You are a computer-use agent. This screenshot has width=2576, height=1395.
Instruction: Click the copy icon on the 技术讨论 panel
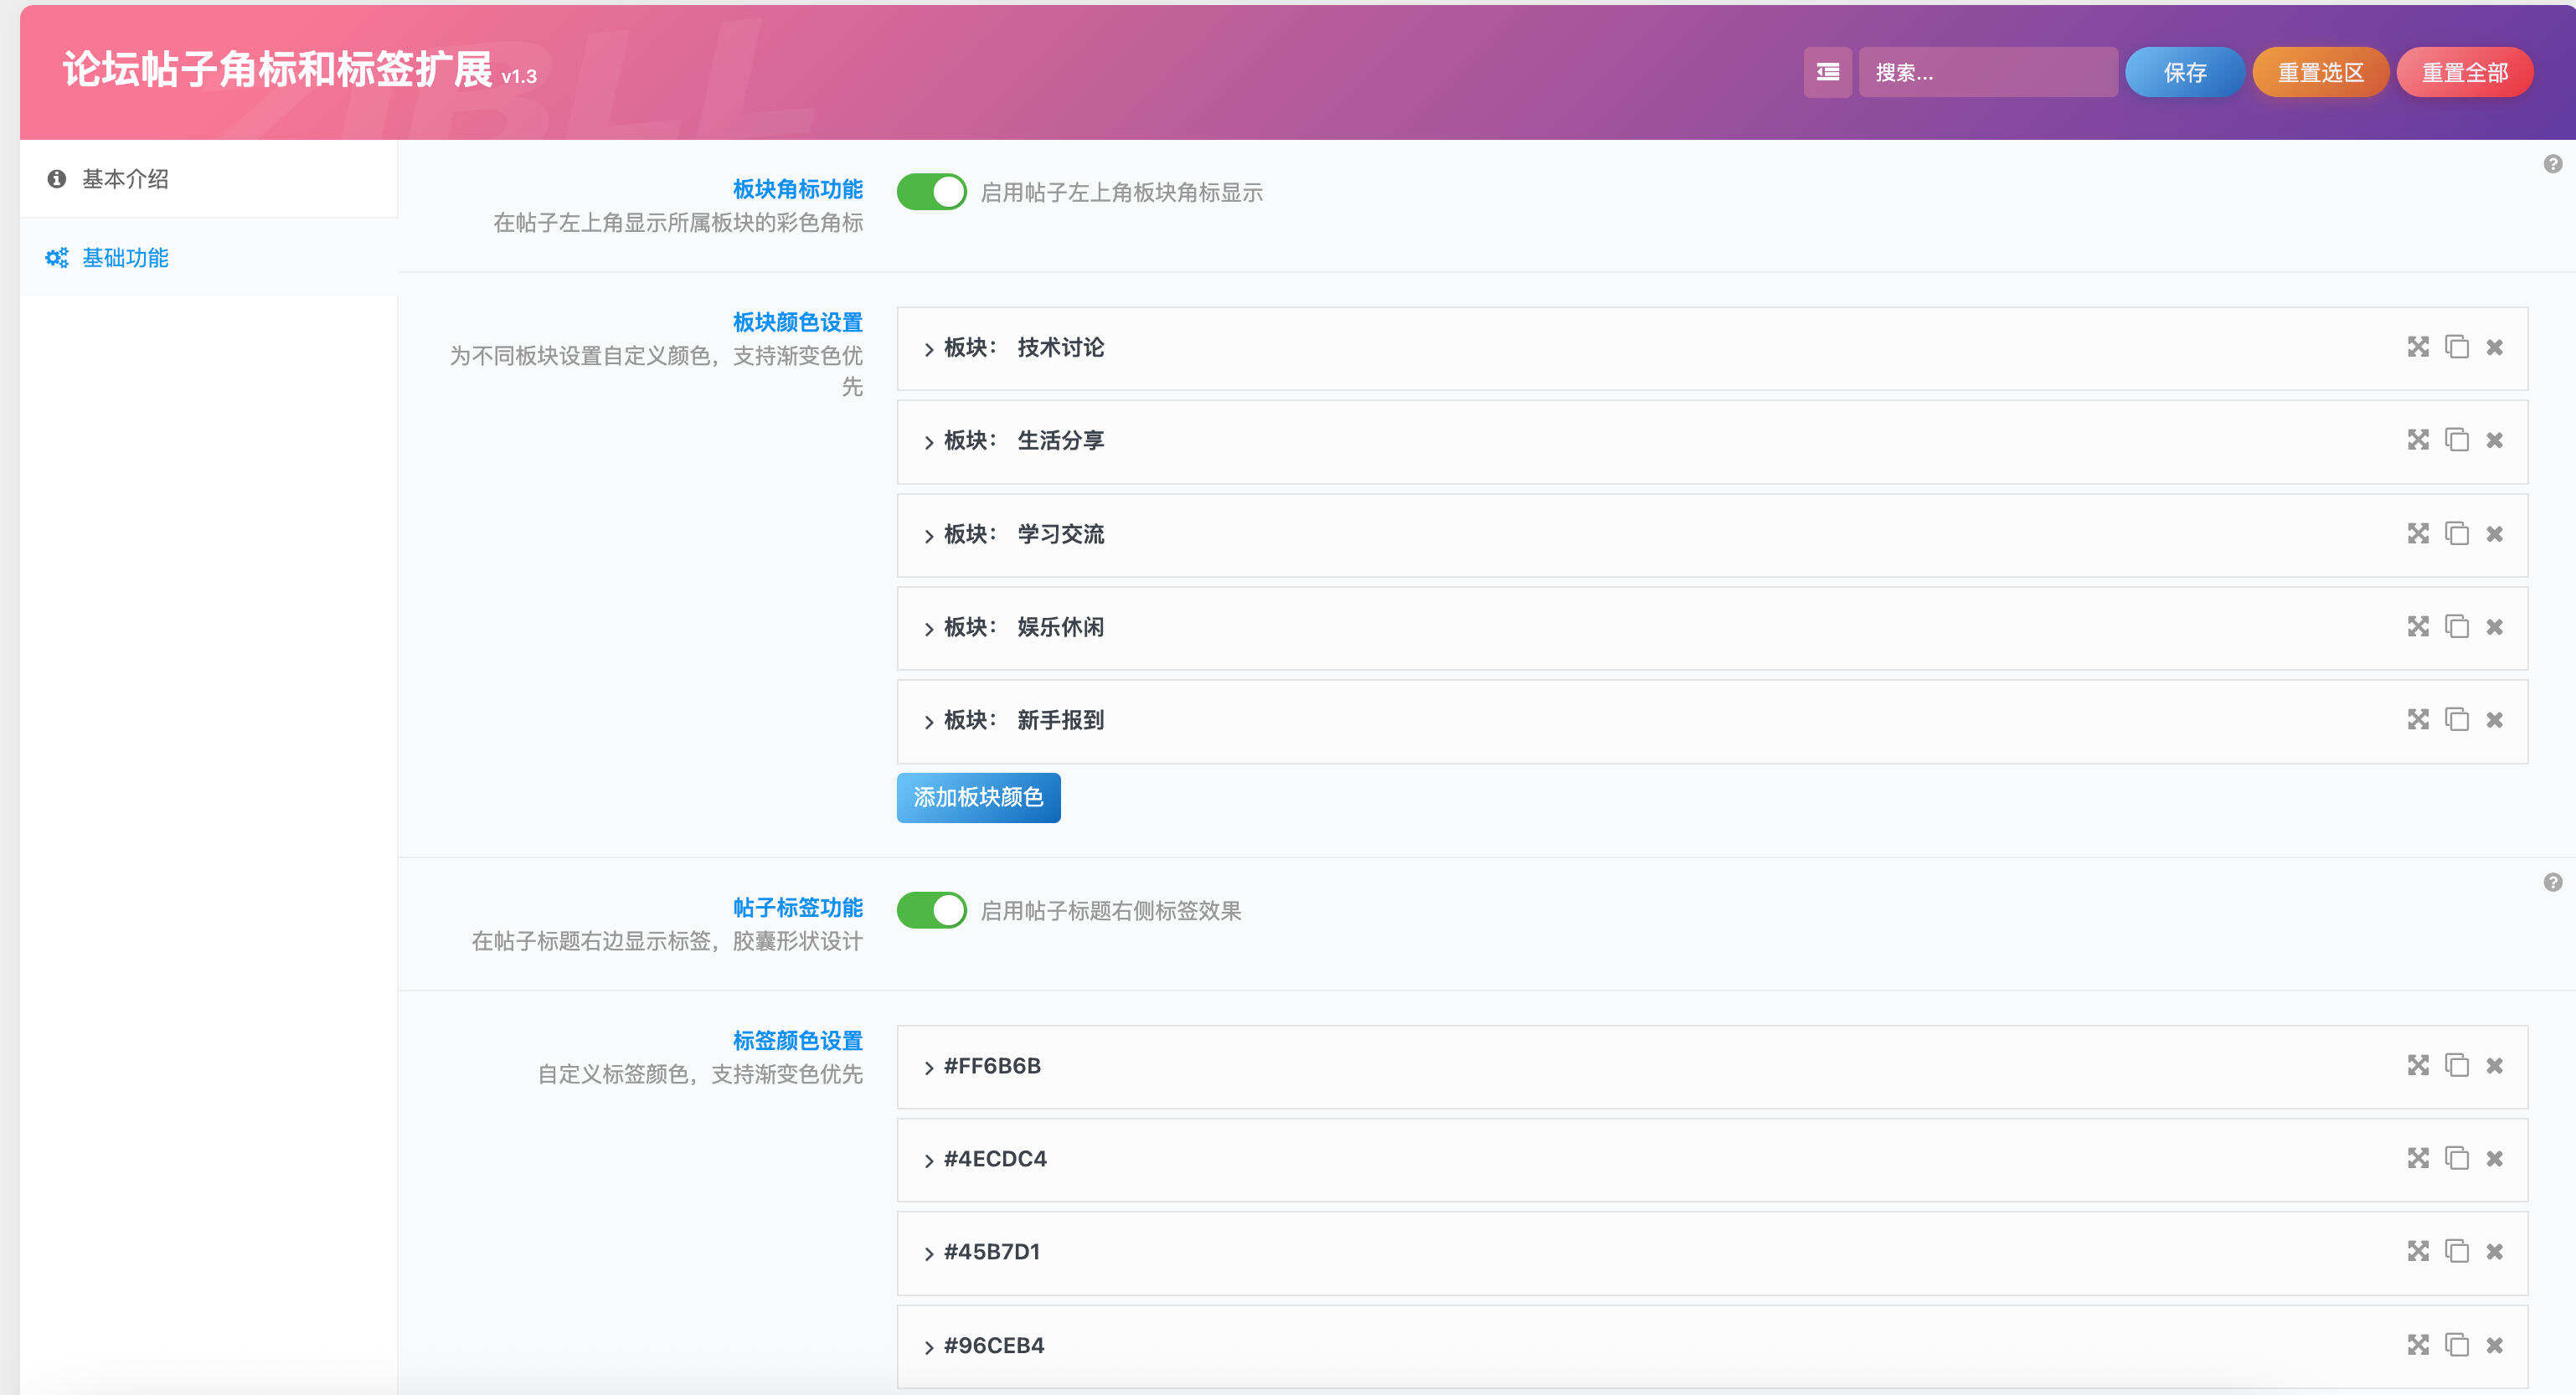click(2457, 348)
